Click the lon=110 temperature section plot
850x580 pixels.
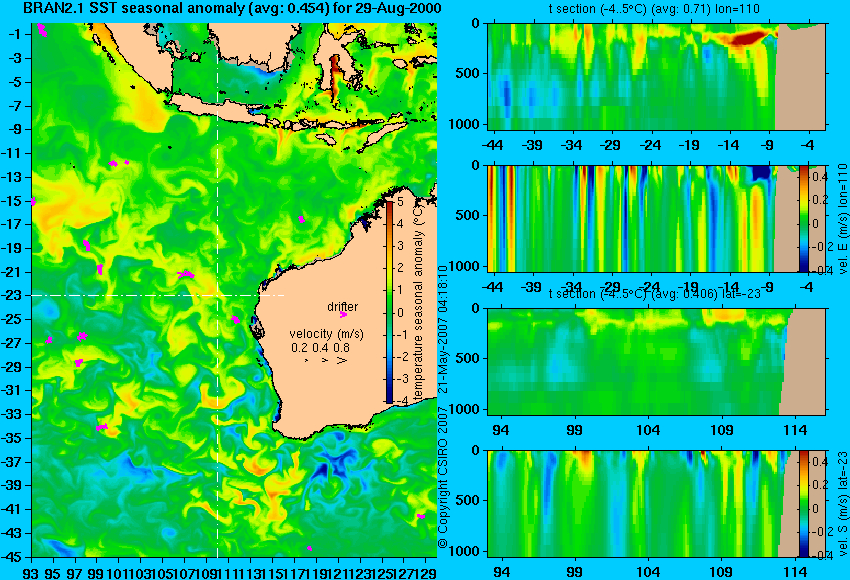click(656, 76)
